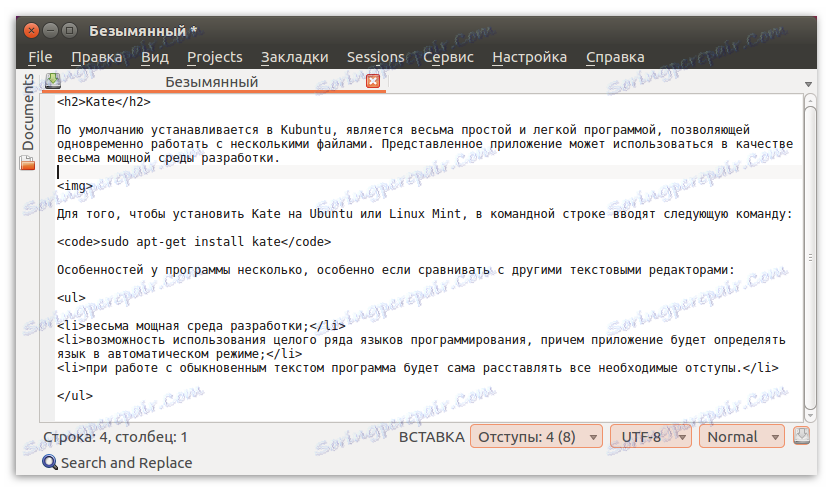Click the closing </ul> tag line

tap(75, 396)
